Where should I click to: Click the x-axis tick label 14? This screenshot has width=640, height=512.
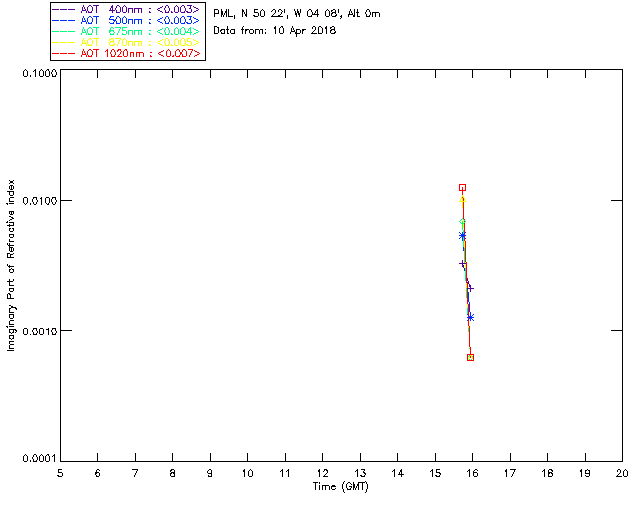coord(398,474)
